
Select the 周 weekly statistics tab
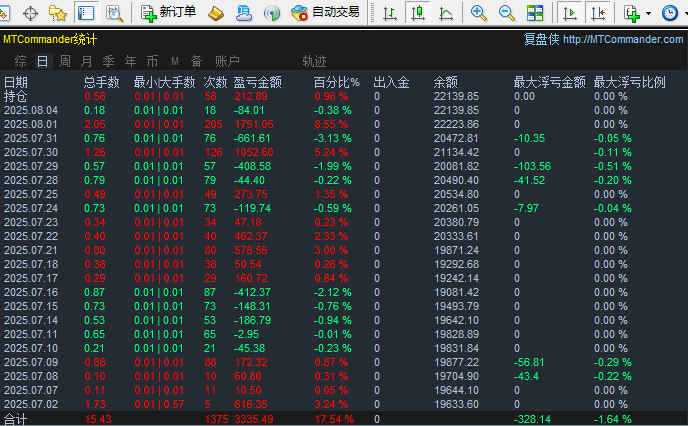(64, 61)
